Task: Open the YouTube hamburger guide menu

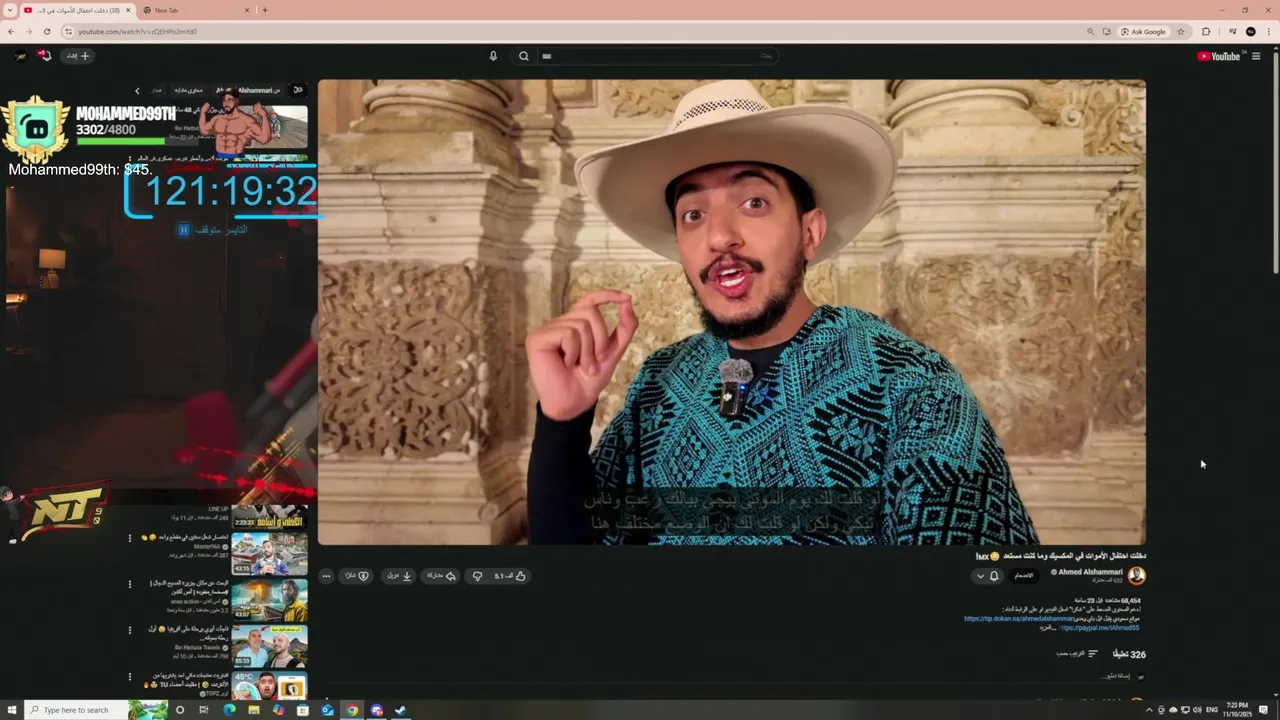Action: (1256, 56)
